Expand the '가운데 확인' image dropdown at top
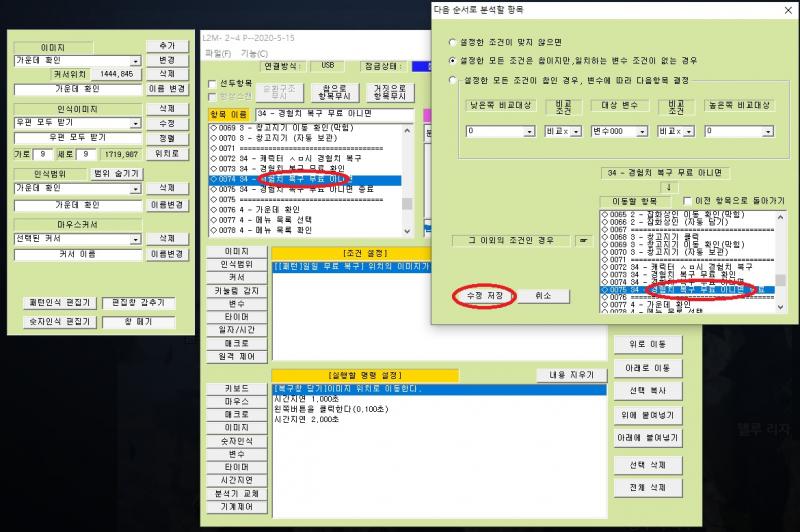The height and width of the screenshot is (532, 800). tap(134, 61)
